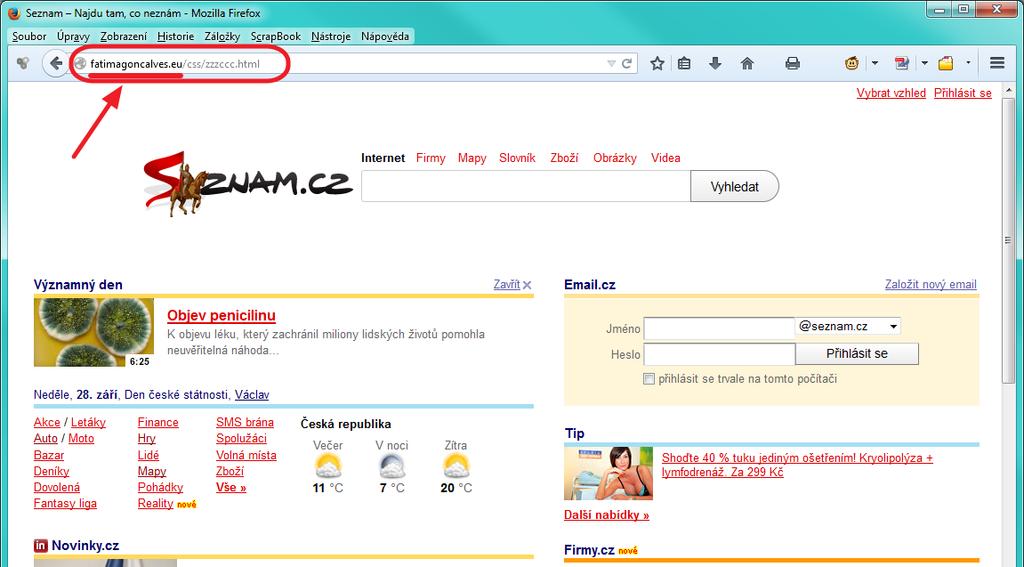Click the Novinky.cz red icon
The width and height of the screenshot is (1024, 567).
[x=40, y=545]
